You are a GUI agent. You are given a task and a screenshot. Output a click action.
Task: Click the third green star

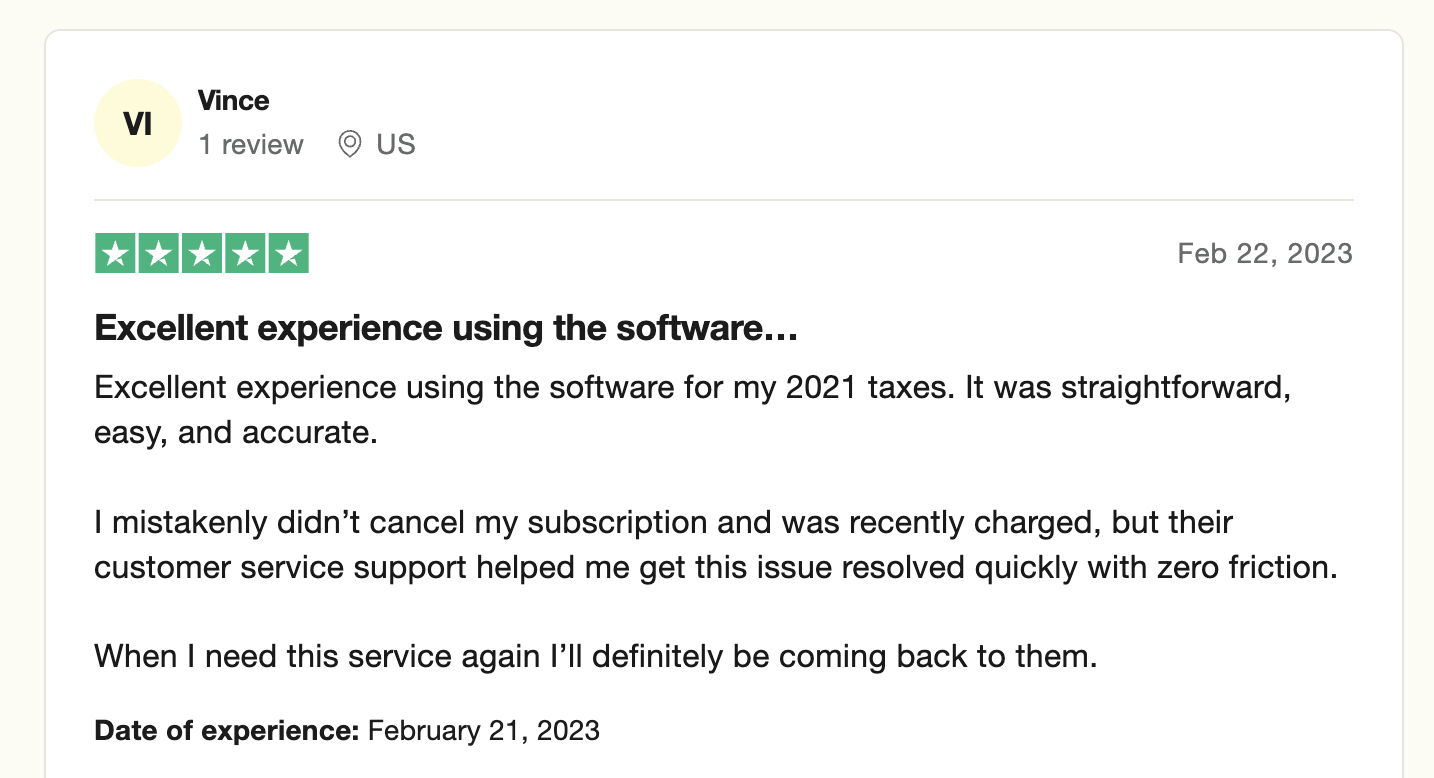(x=202, y=254)
